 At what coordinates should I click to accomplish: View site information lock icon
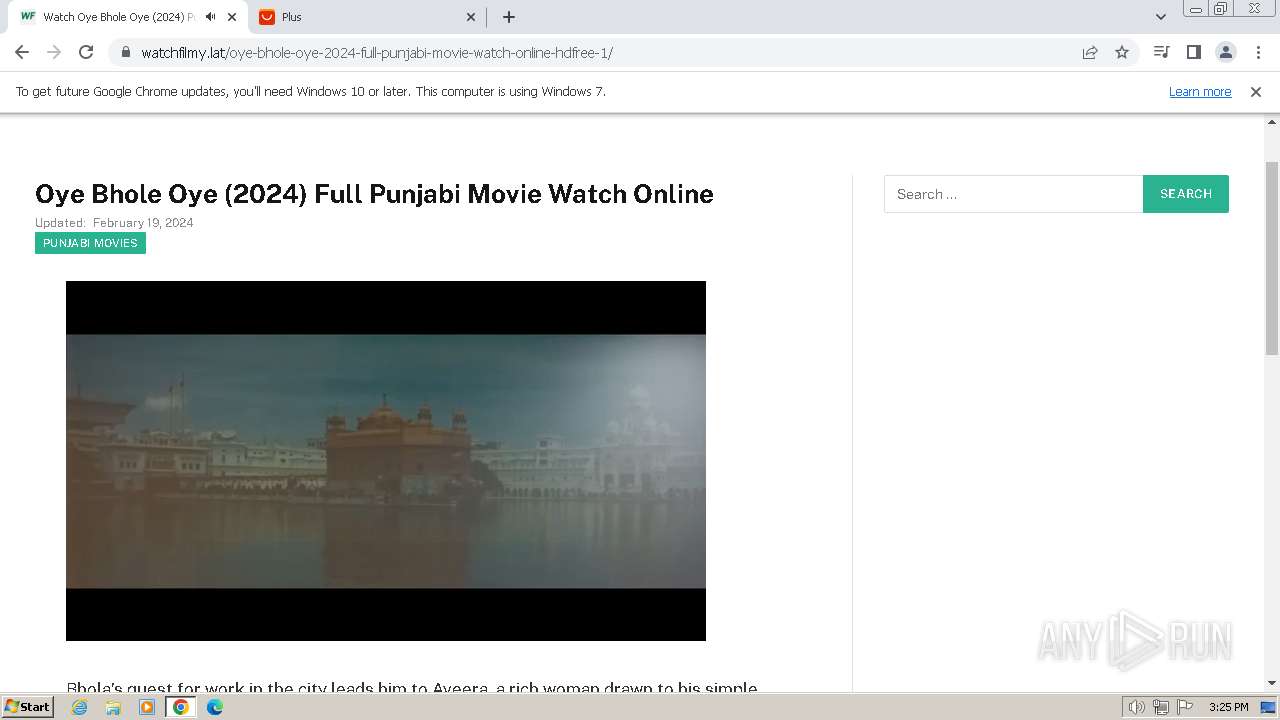coord(126,52)
